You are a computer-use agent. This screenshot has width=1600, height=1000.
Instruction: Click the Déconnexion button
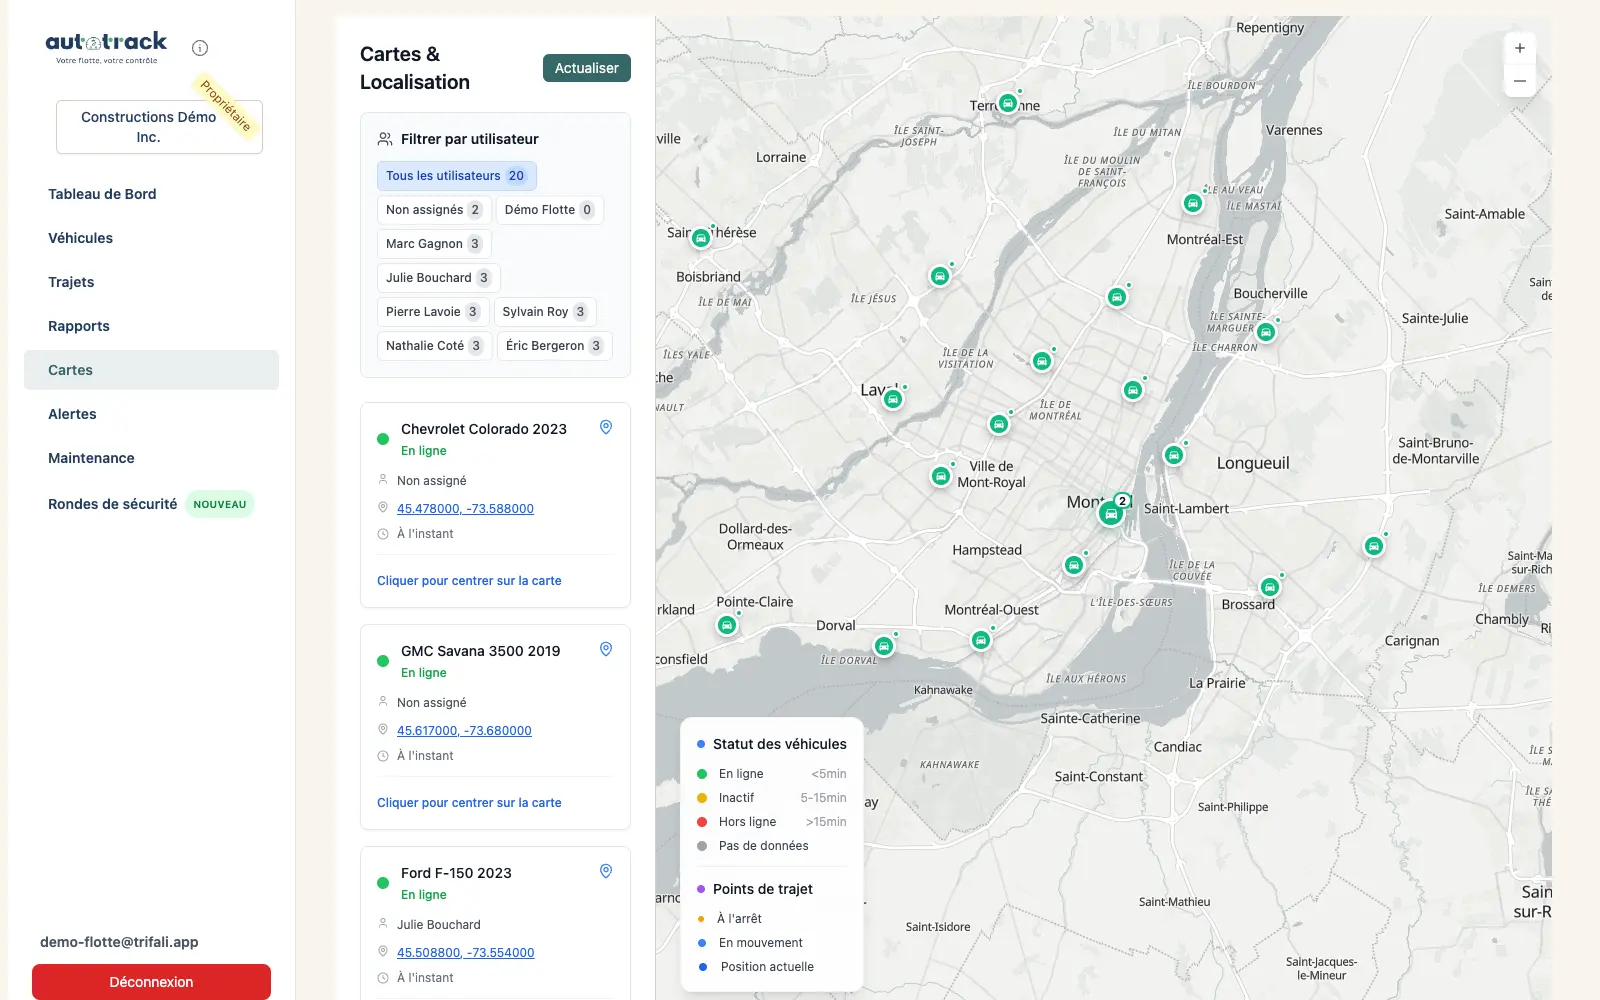point(151,982)
